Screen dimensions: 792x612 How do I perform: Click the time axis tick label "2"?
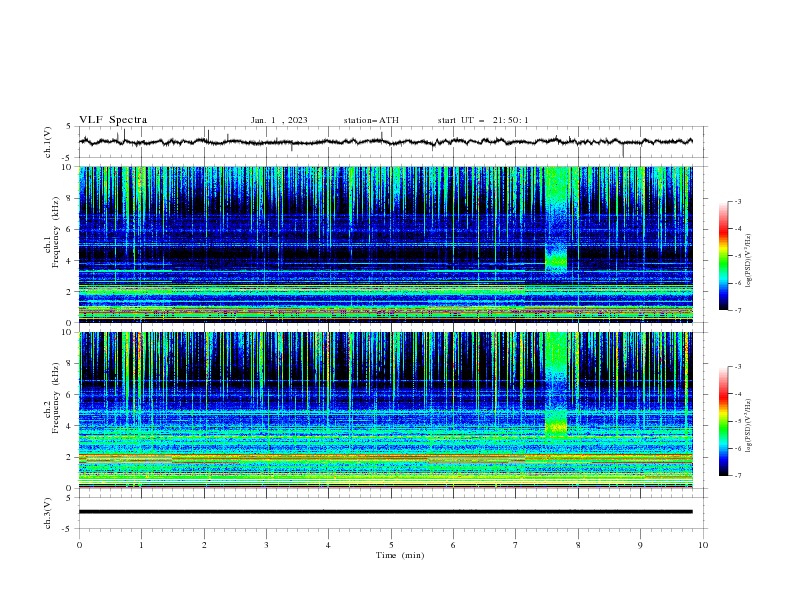204,545
